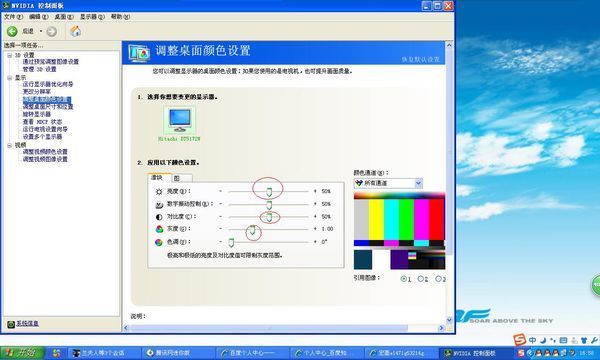Select the first slider settings tab
Screen dimensions: 600x360
[x=159, y=178]
